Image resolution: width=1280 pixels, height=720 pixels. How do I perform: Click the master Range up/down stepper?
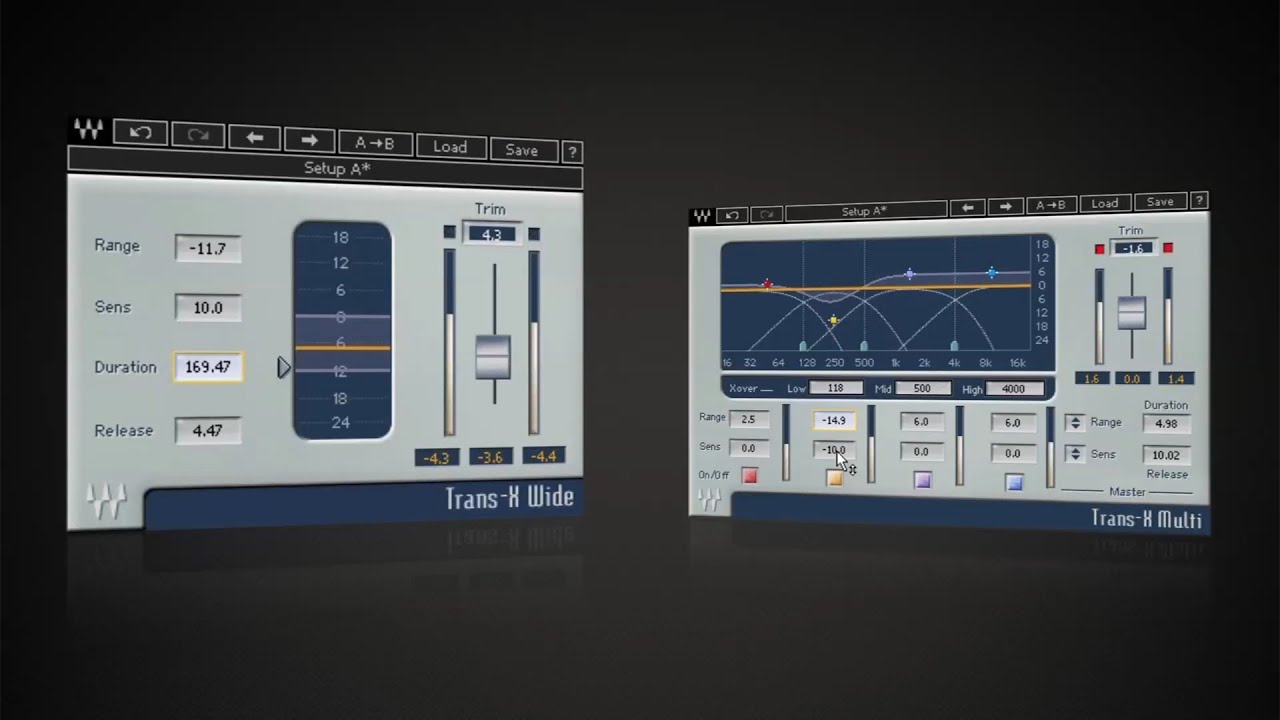(1074, 423)
